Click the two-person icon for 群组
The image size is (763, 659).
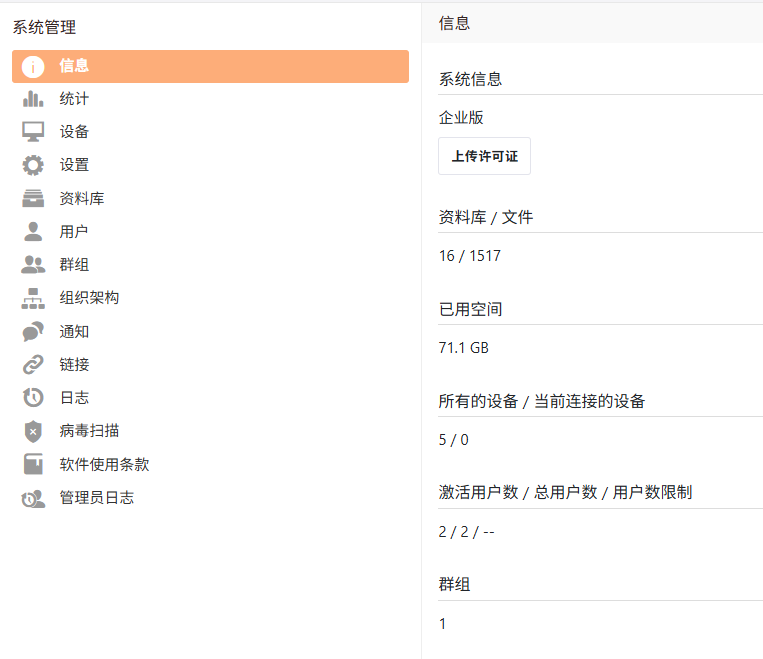point(33,265)
